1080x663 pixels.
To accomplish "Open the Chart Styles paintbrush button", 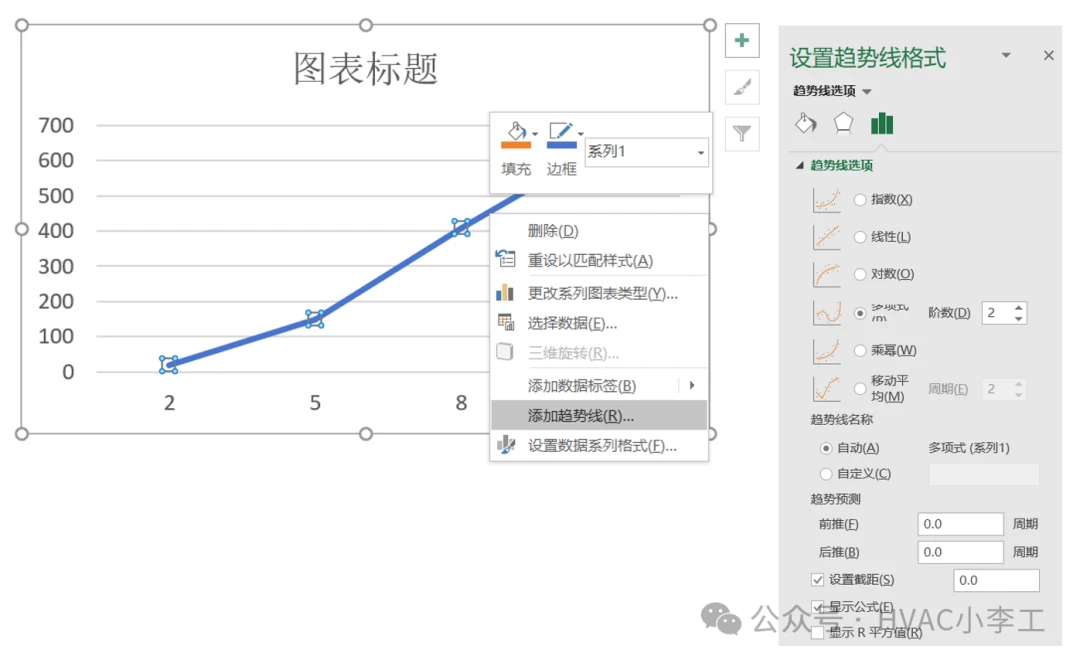I will 742,87.
